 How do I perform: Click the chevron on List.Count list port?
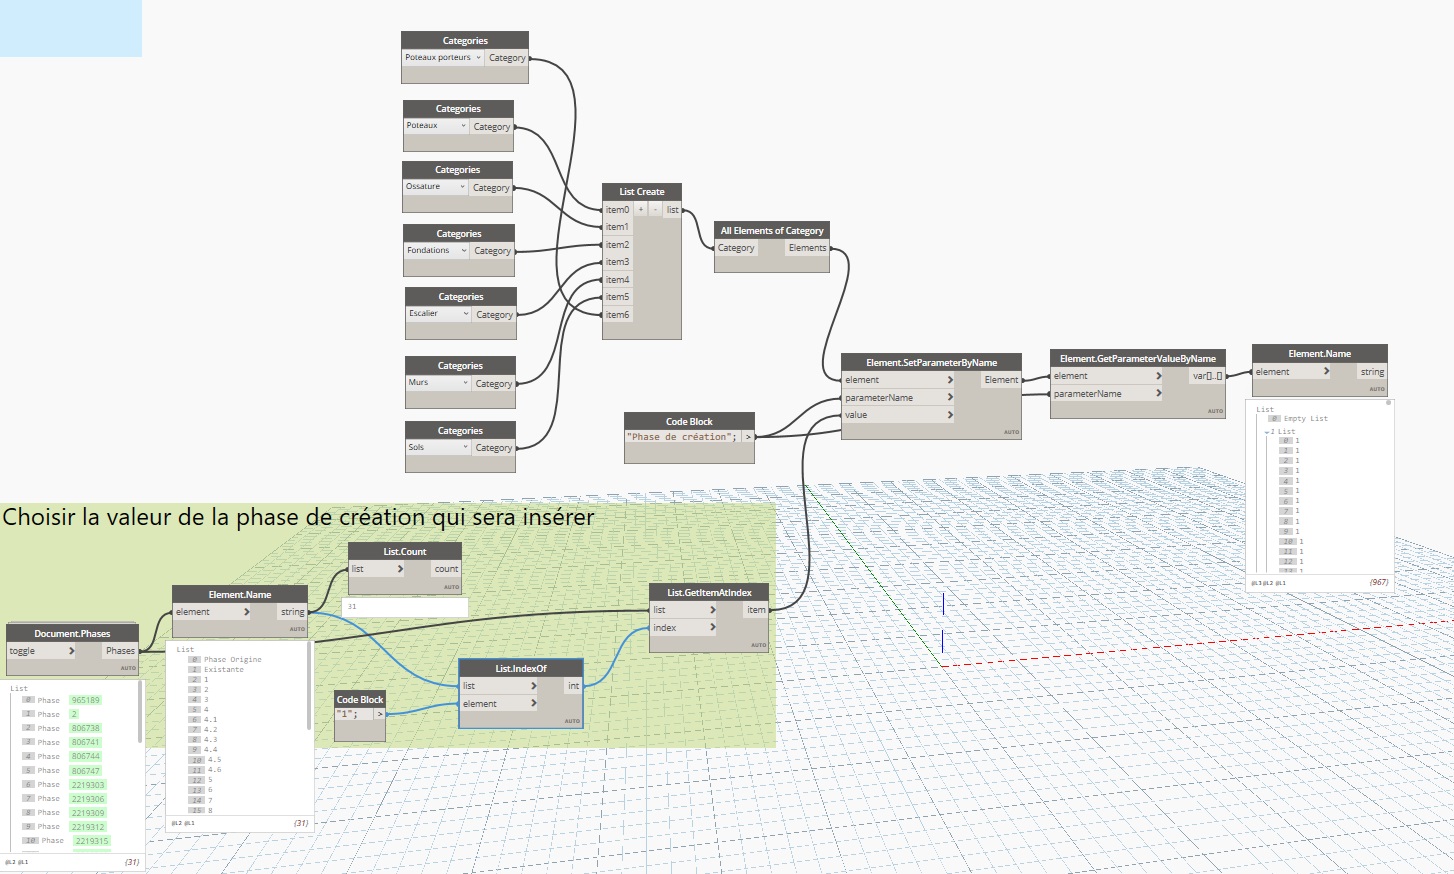[400, 569]
